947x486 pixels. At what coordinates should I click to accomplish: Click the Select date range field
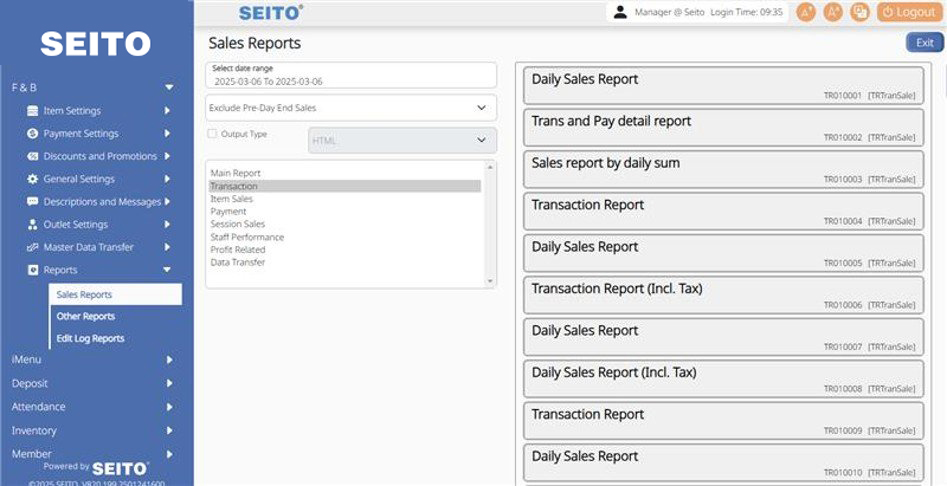[x=351, y=76]
